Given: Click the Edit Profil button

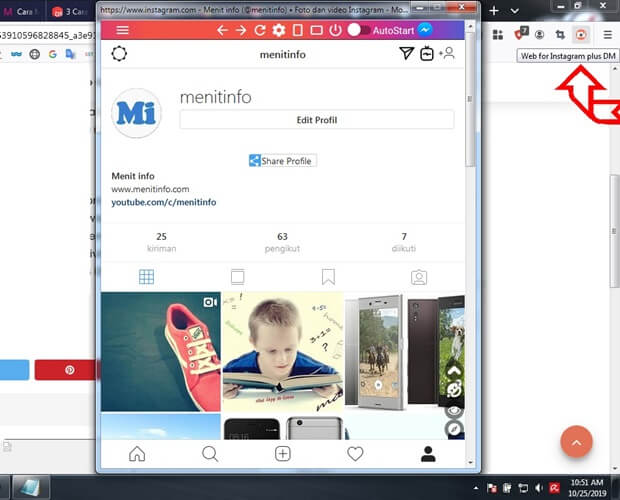Looking at the screenshot, I should point(317,120).
